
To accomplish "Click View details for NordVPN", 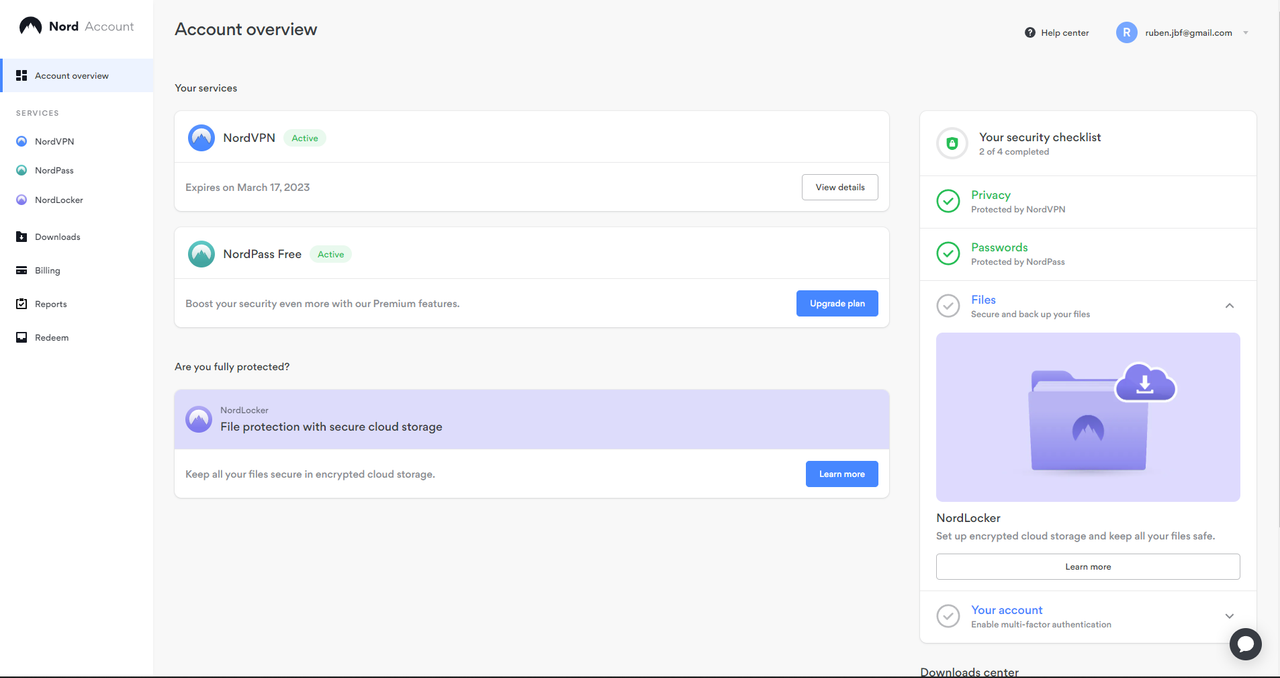I will pos(840,187).
